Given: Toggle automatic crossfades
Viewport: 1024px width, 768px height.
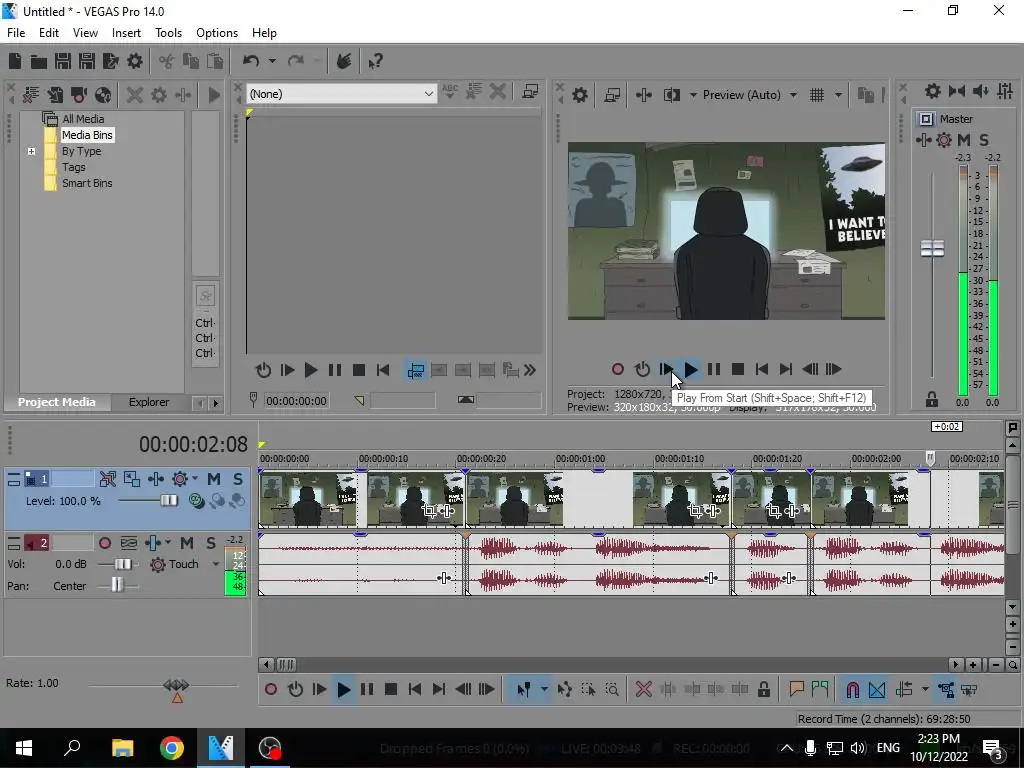Looking at the screenshot, I should click(x=877, y=690).
